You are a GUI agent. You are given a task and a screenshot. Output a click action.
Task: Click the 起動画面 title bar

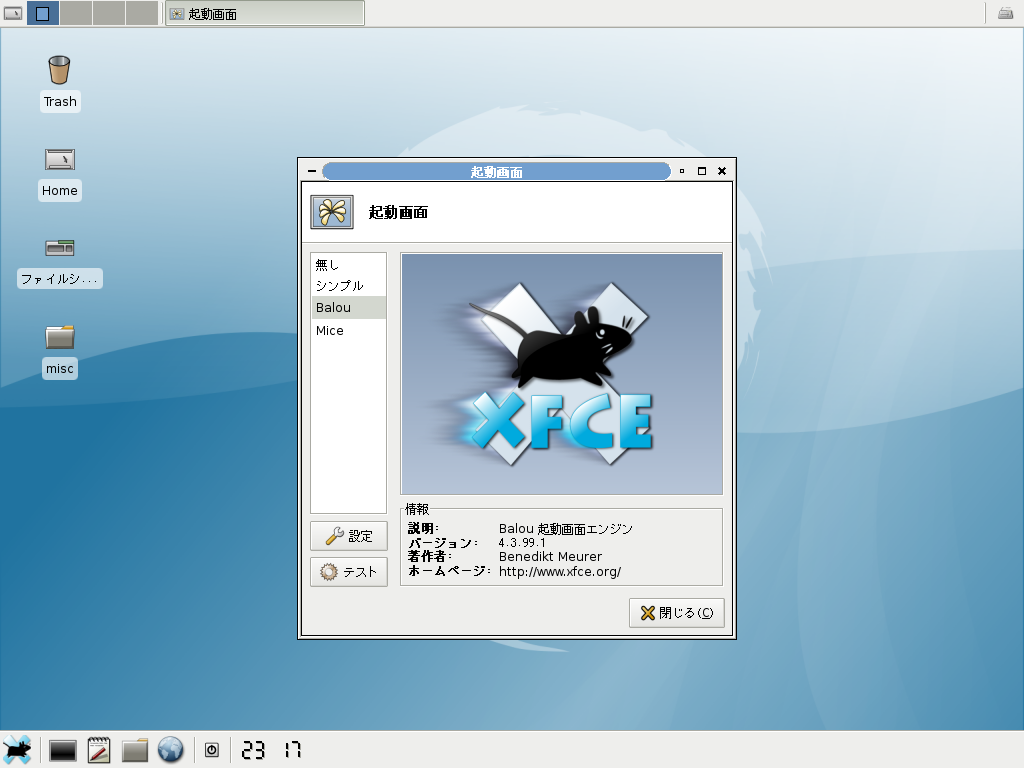tap(496, 172)
